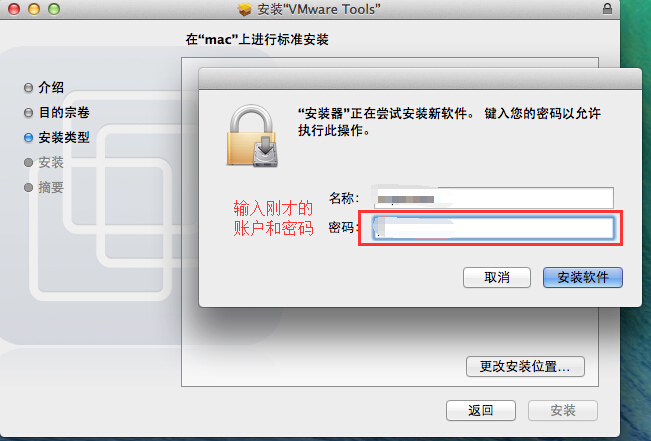This screenshot has width=651, height=441.
Task: Click the VMware Tools package icon in title
Action: pos(245,9)
